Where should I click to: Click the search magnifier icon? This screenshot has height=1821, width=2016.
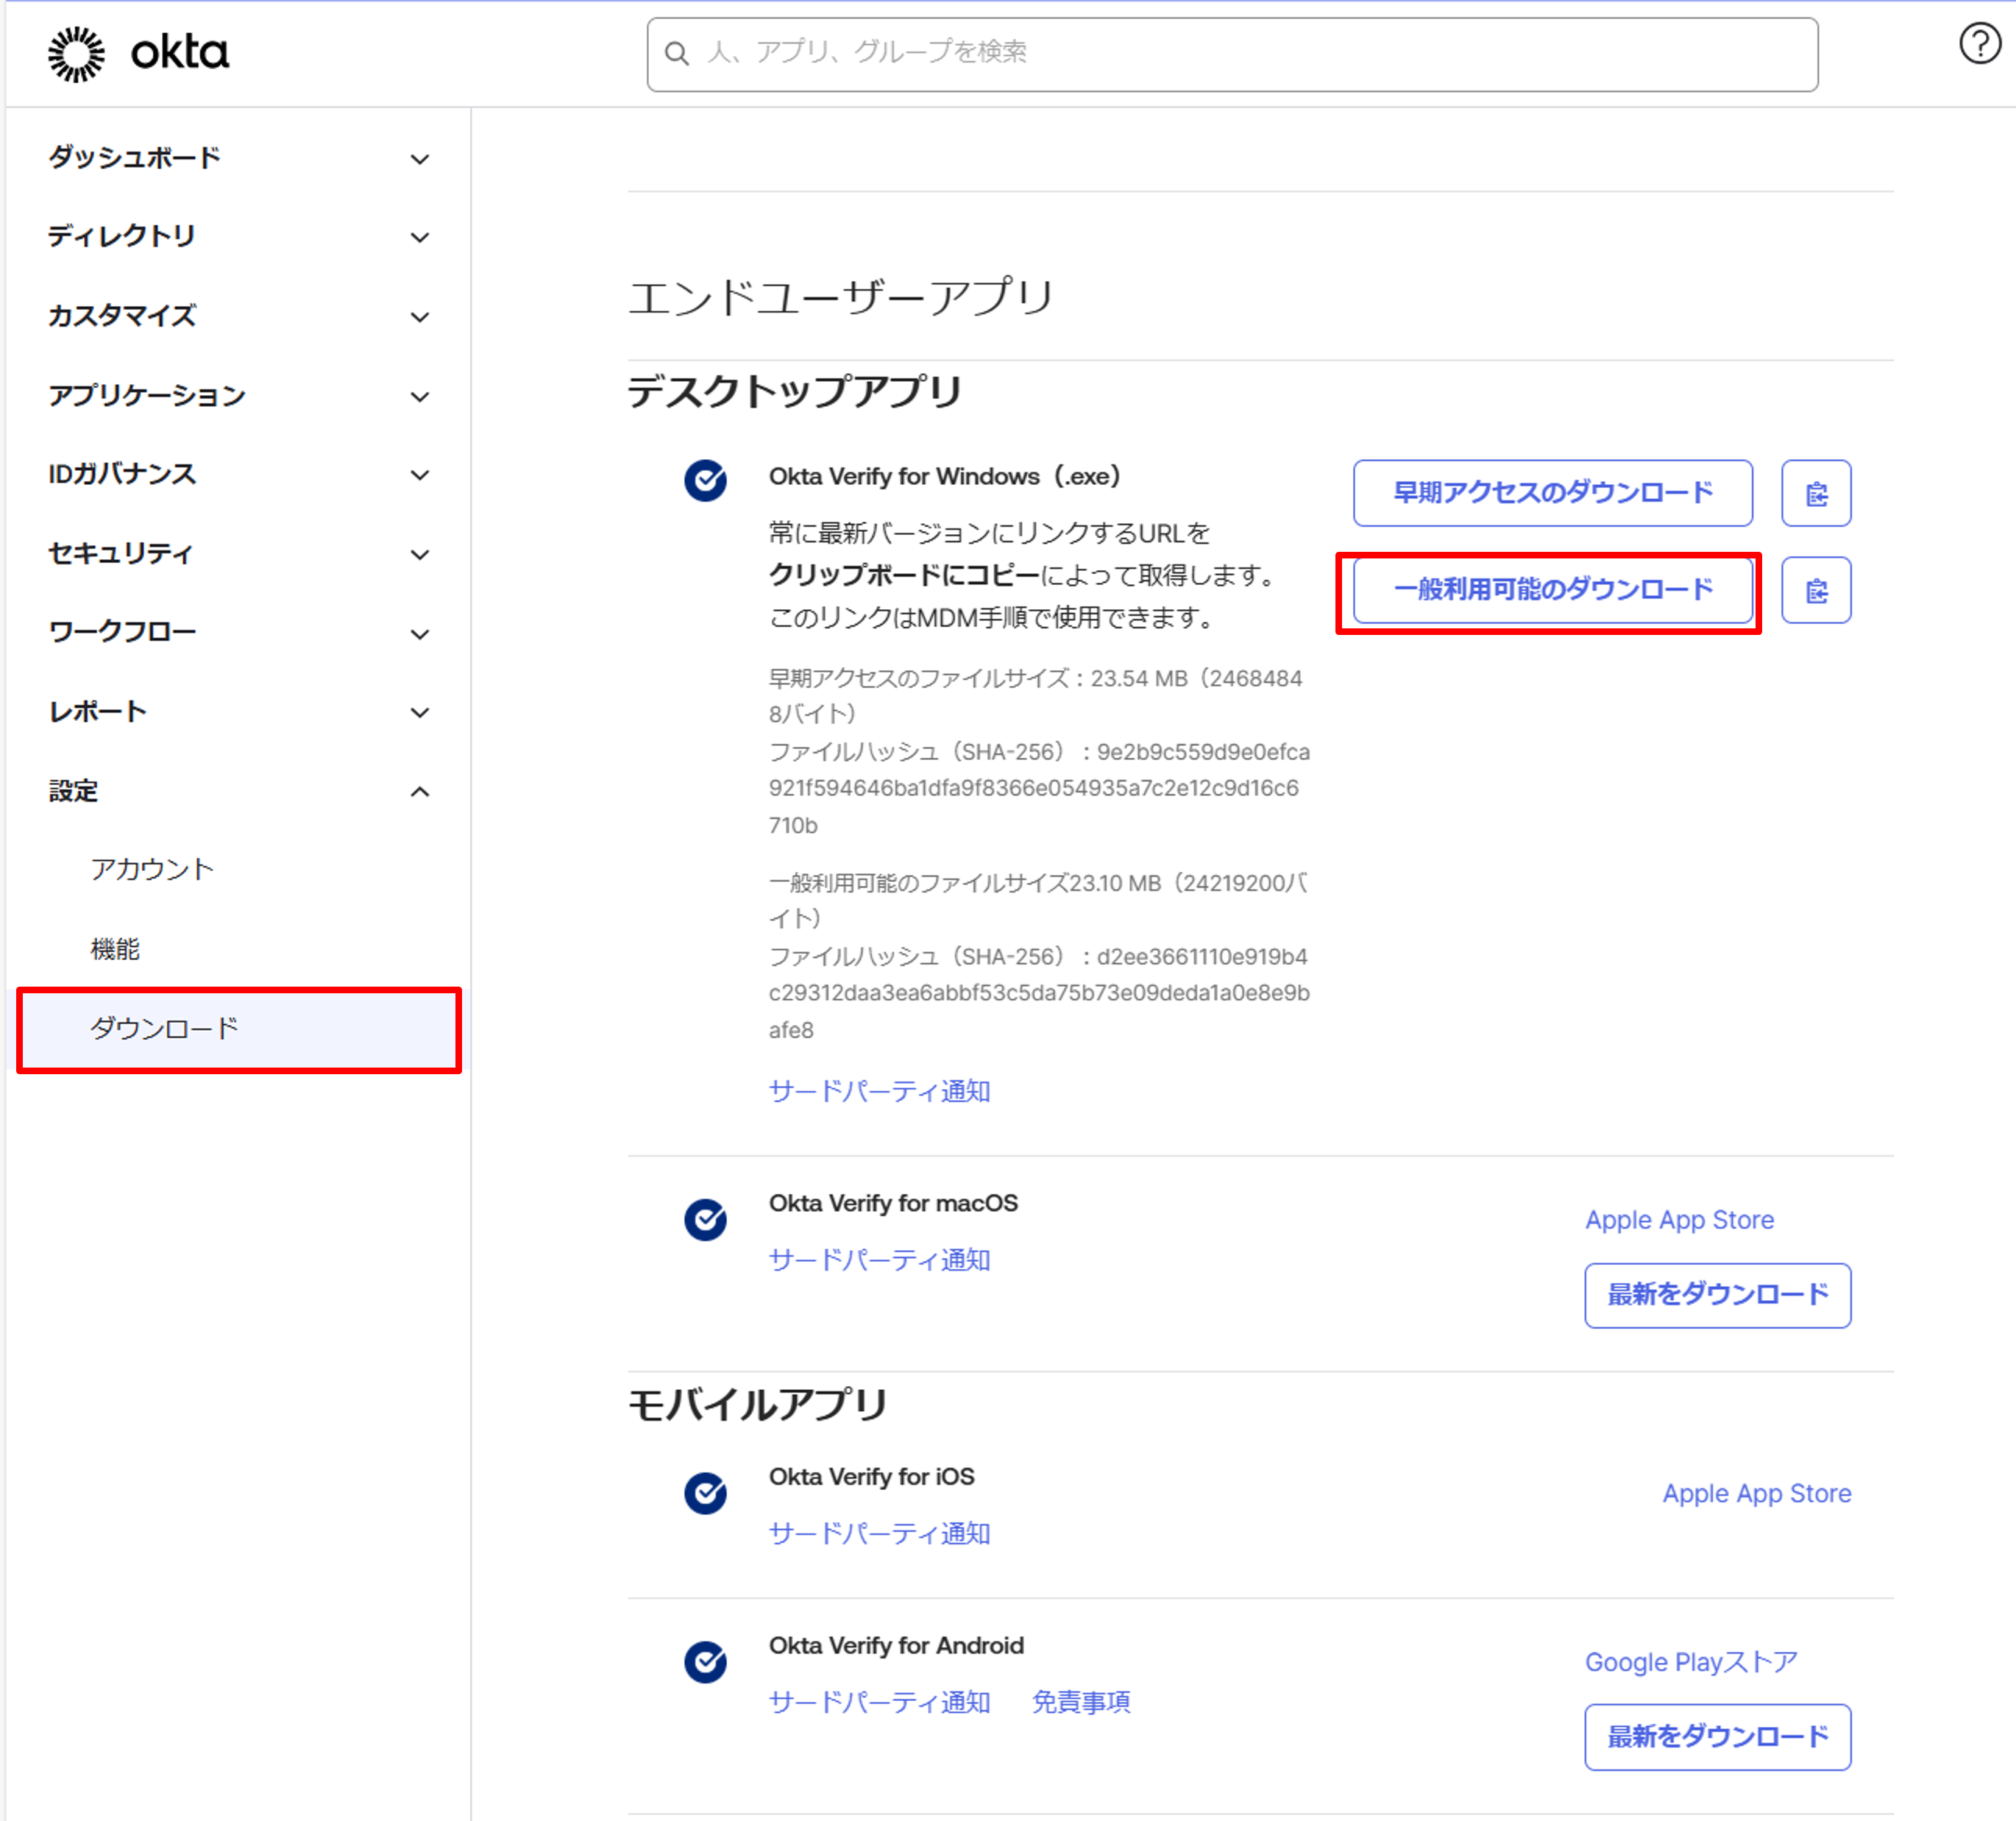(x=677, y=54)
